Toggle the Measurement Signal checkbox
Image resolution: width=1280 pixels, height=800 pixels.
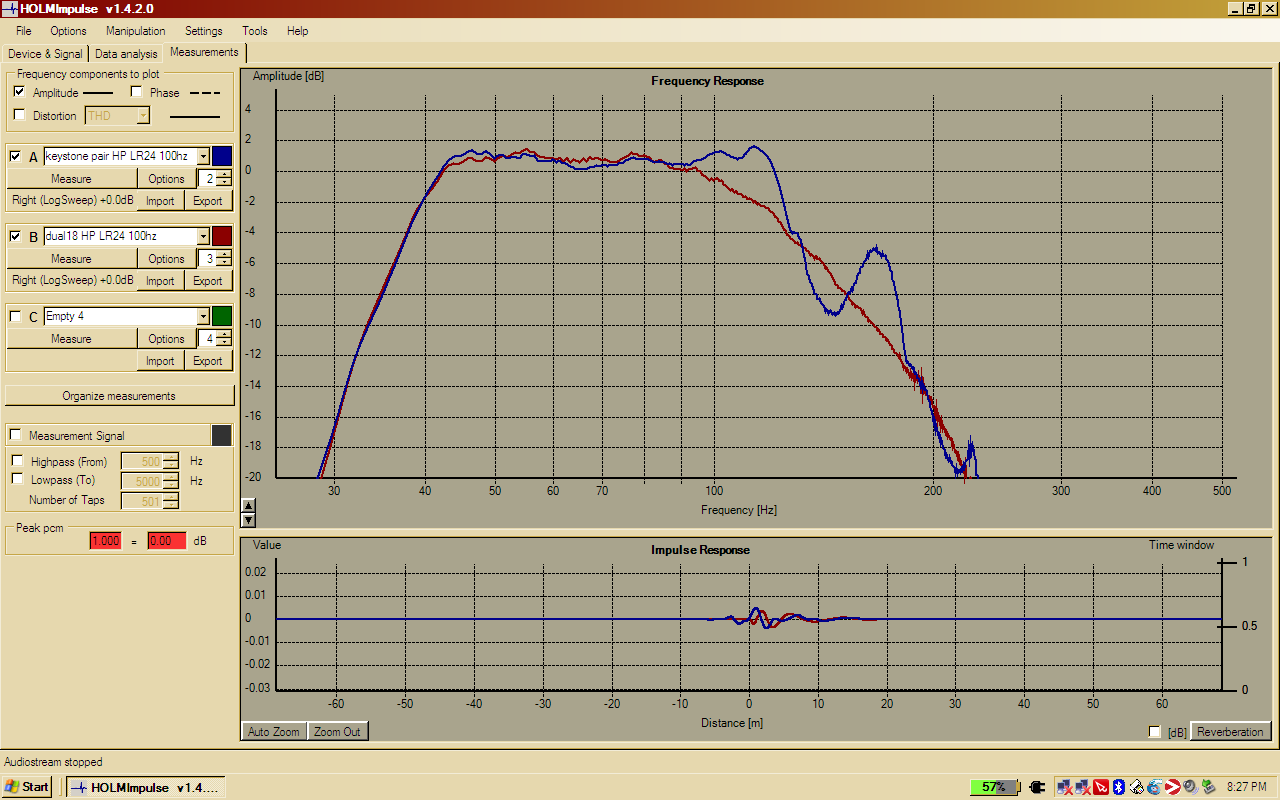tap(15, 435)
